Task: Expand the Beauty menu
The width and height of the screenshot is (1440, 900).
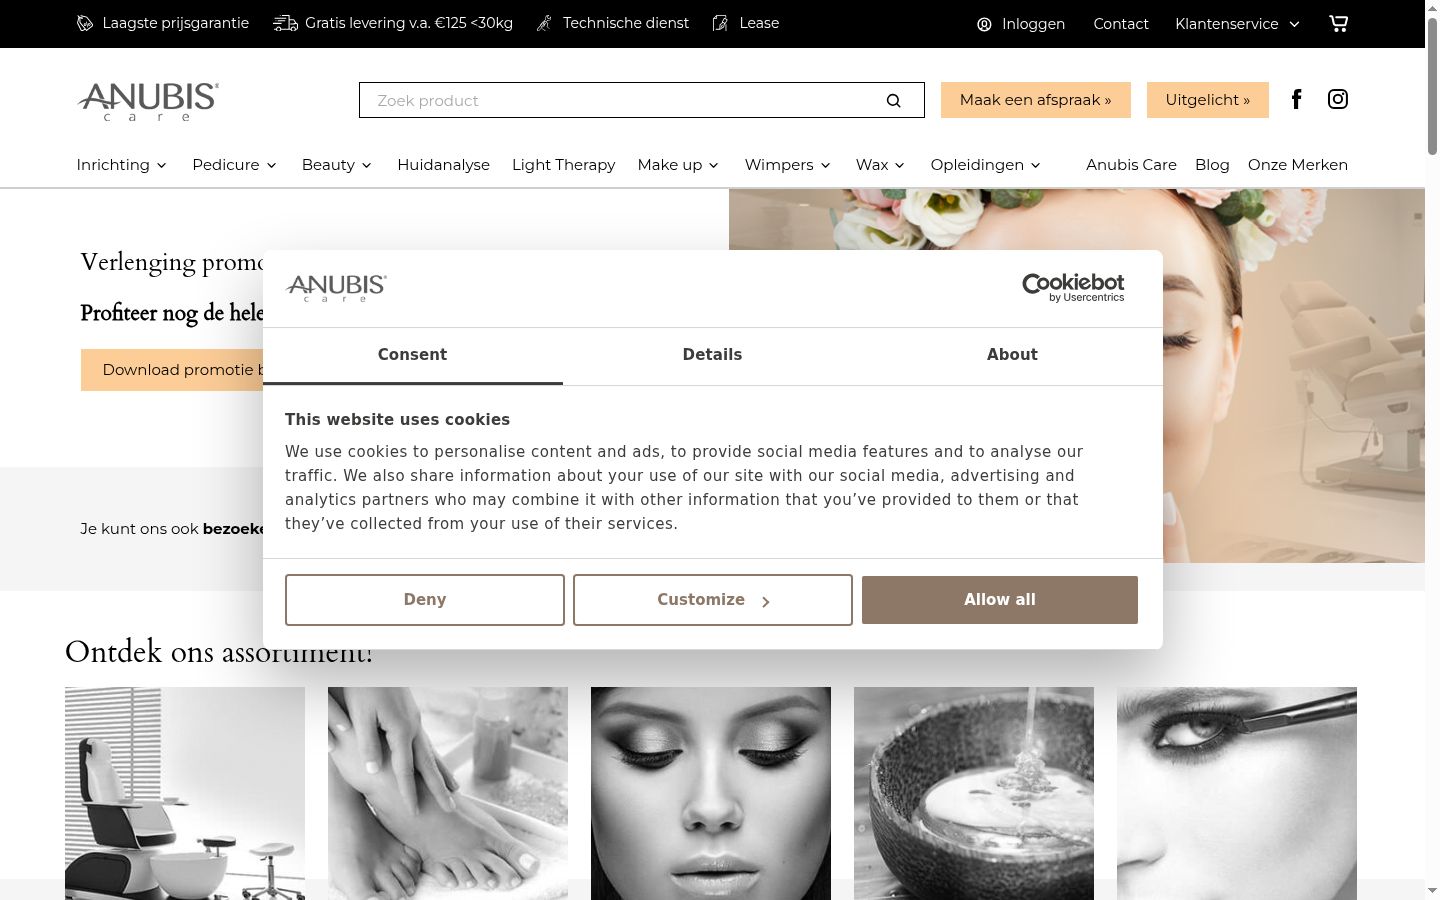Action: (x=337, y=165)
